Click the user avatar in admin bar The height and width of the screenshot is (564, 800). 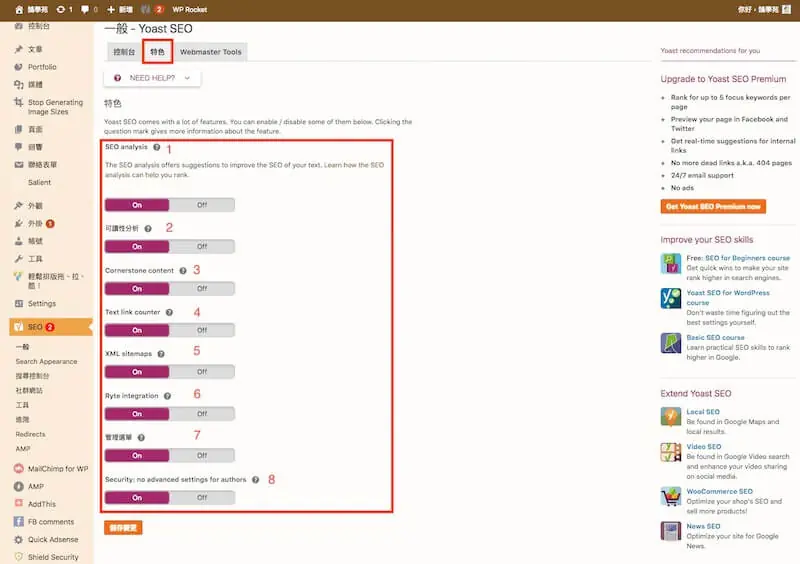pos(786,9)
